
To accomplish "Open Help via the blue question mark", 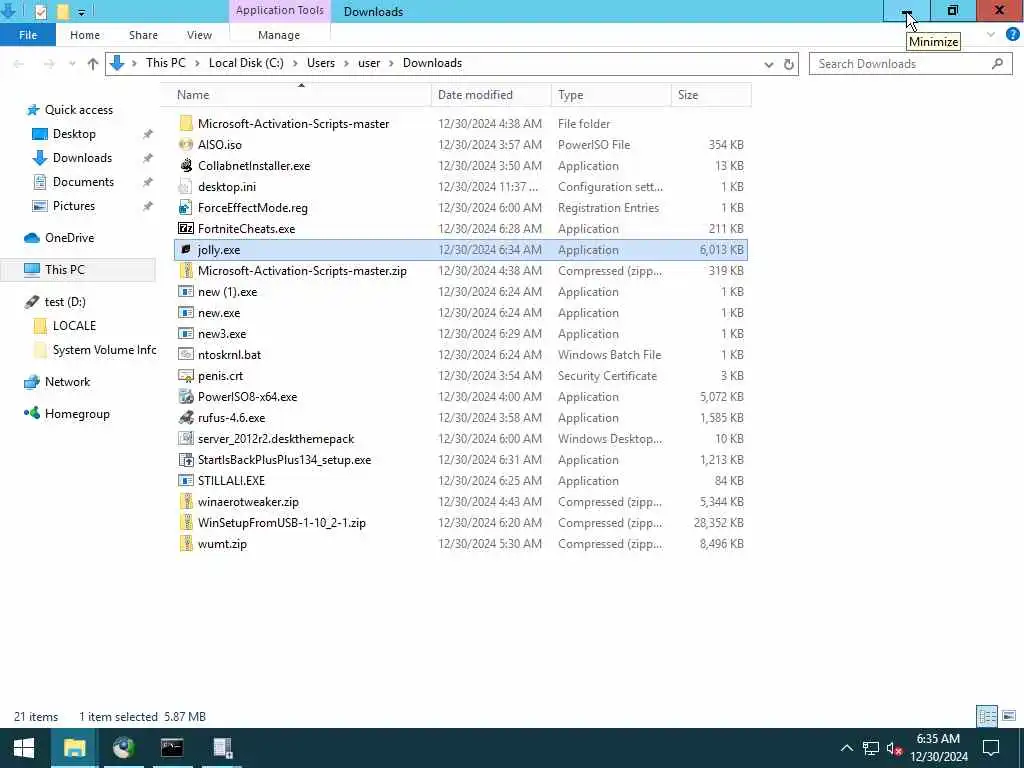I will [1012, 35].
